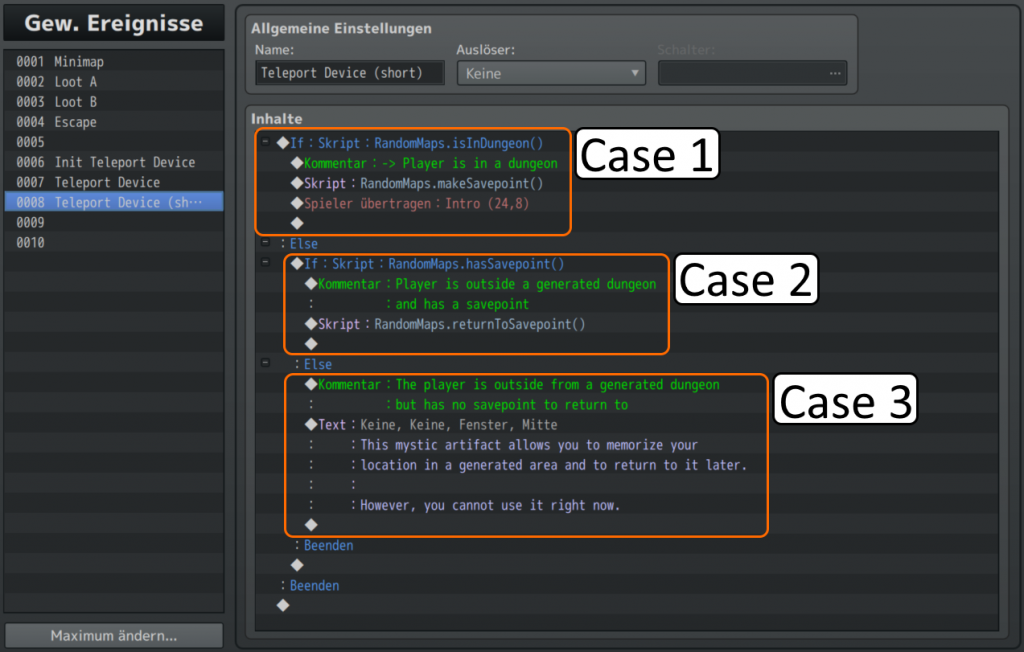Image resolution: width=1024 pixels, height=652 pixels.
Task: Select event 0007 Teleport Device
Action: pos(114,182)
